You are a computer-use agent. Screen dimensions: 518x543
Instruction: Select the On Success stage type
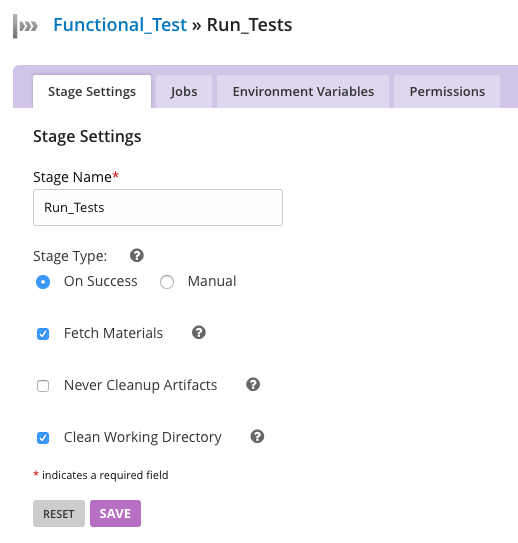(x=43, y=282)
